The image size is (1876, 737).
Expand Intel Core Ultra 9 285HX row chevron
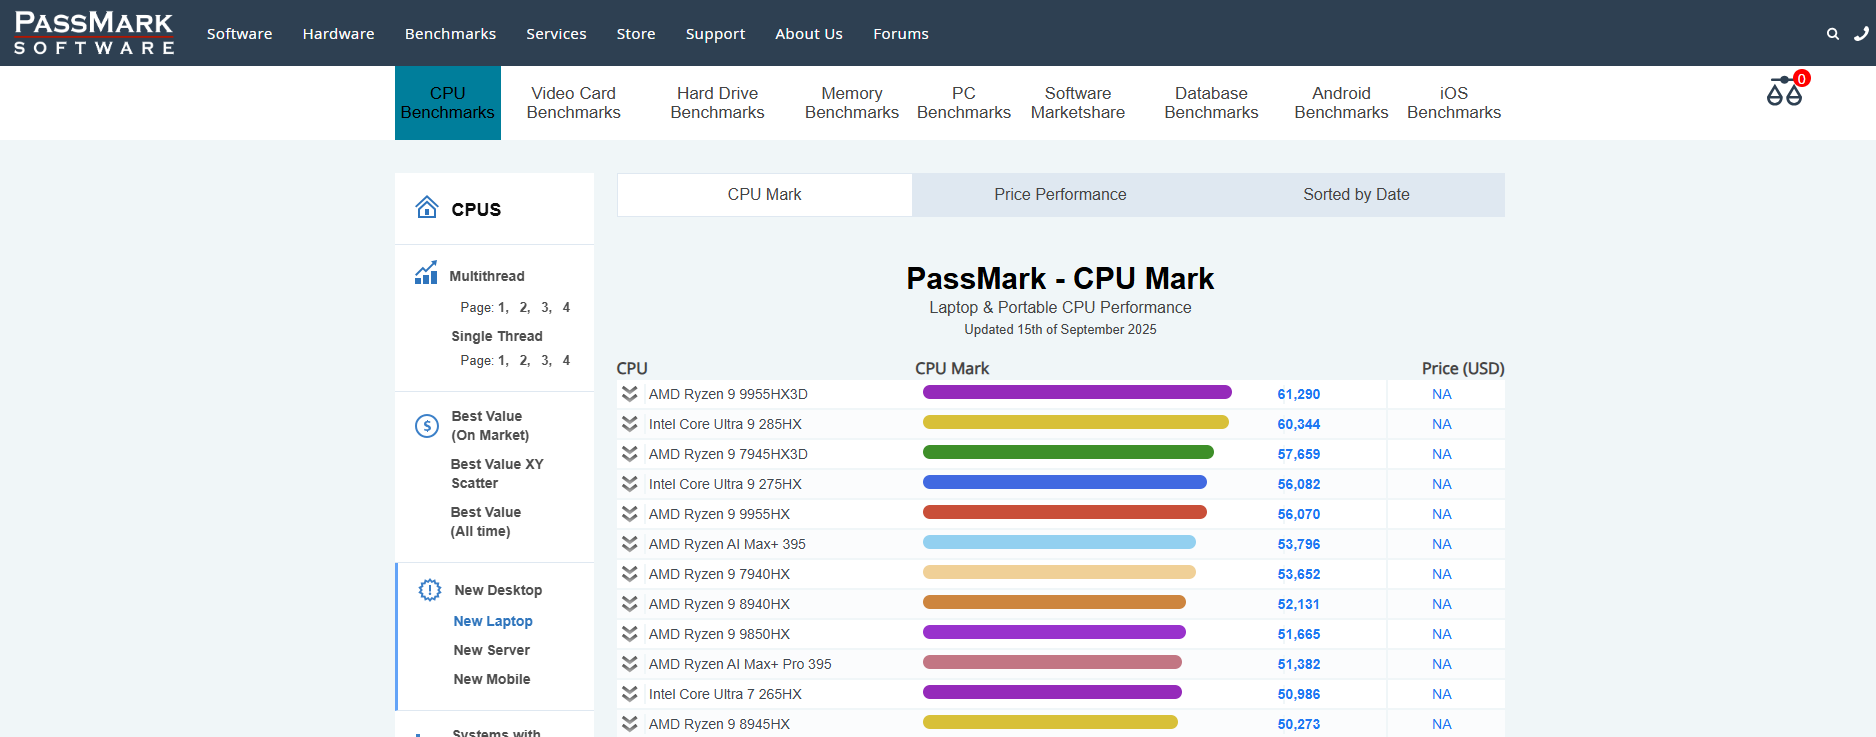click(x=629, y=424)
